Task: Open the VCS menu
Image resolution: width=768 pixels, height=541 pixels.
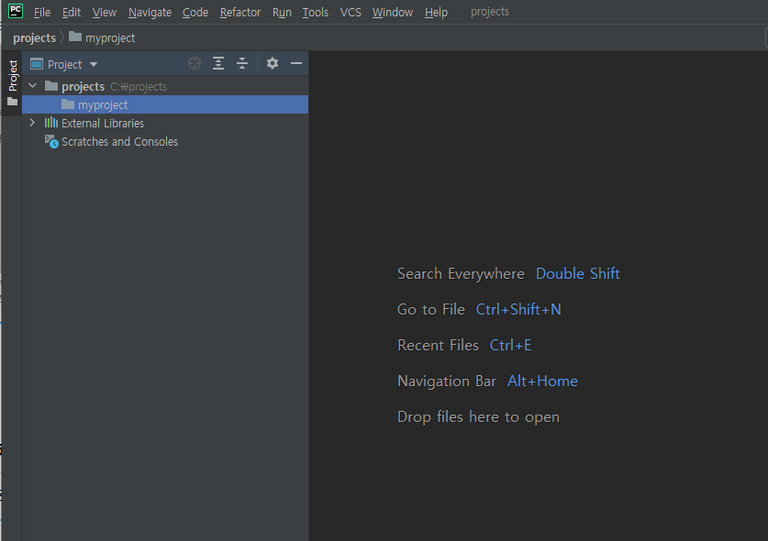Action: coord(351,12)
